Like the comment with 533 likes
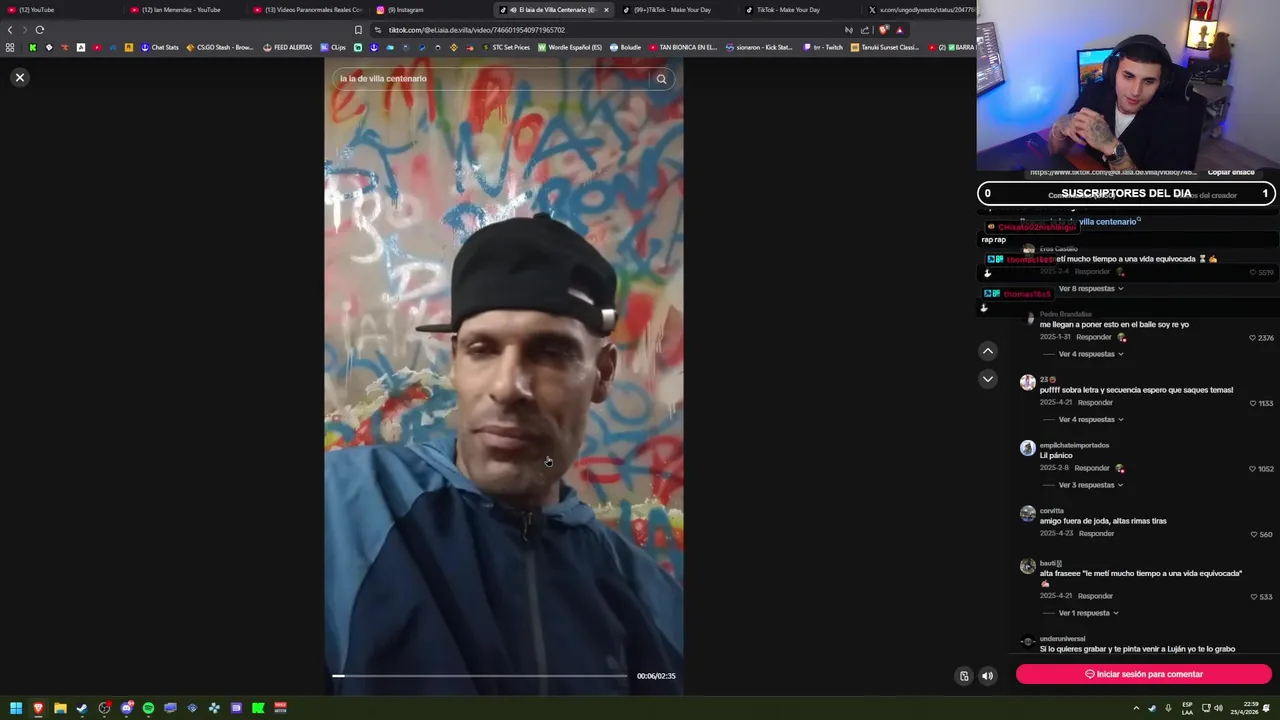 click(1253, 597)
